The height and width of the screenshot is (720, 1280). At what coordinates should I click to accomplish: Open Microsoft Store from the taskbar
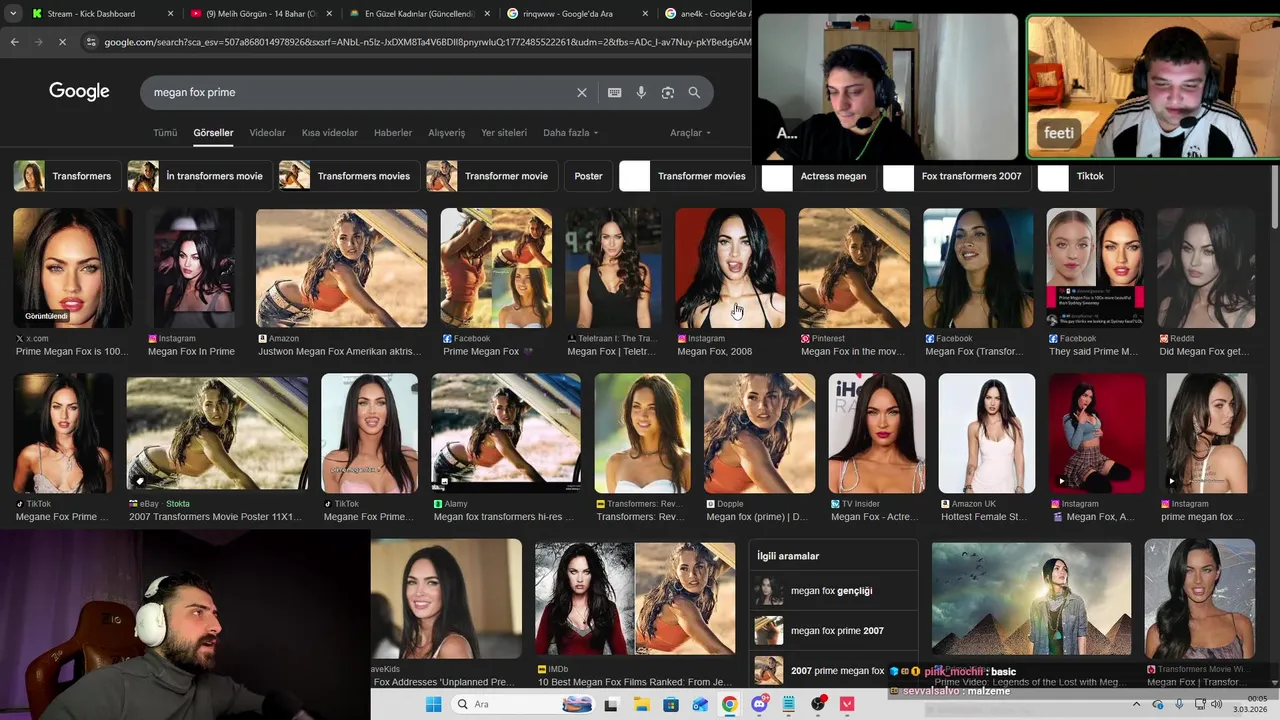pos(670,704)
